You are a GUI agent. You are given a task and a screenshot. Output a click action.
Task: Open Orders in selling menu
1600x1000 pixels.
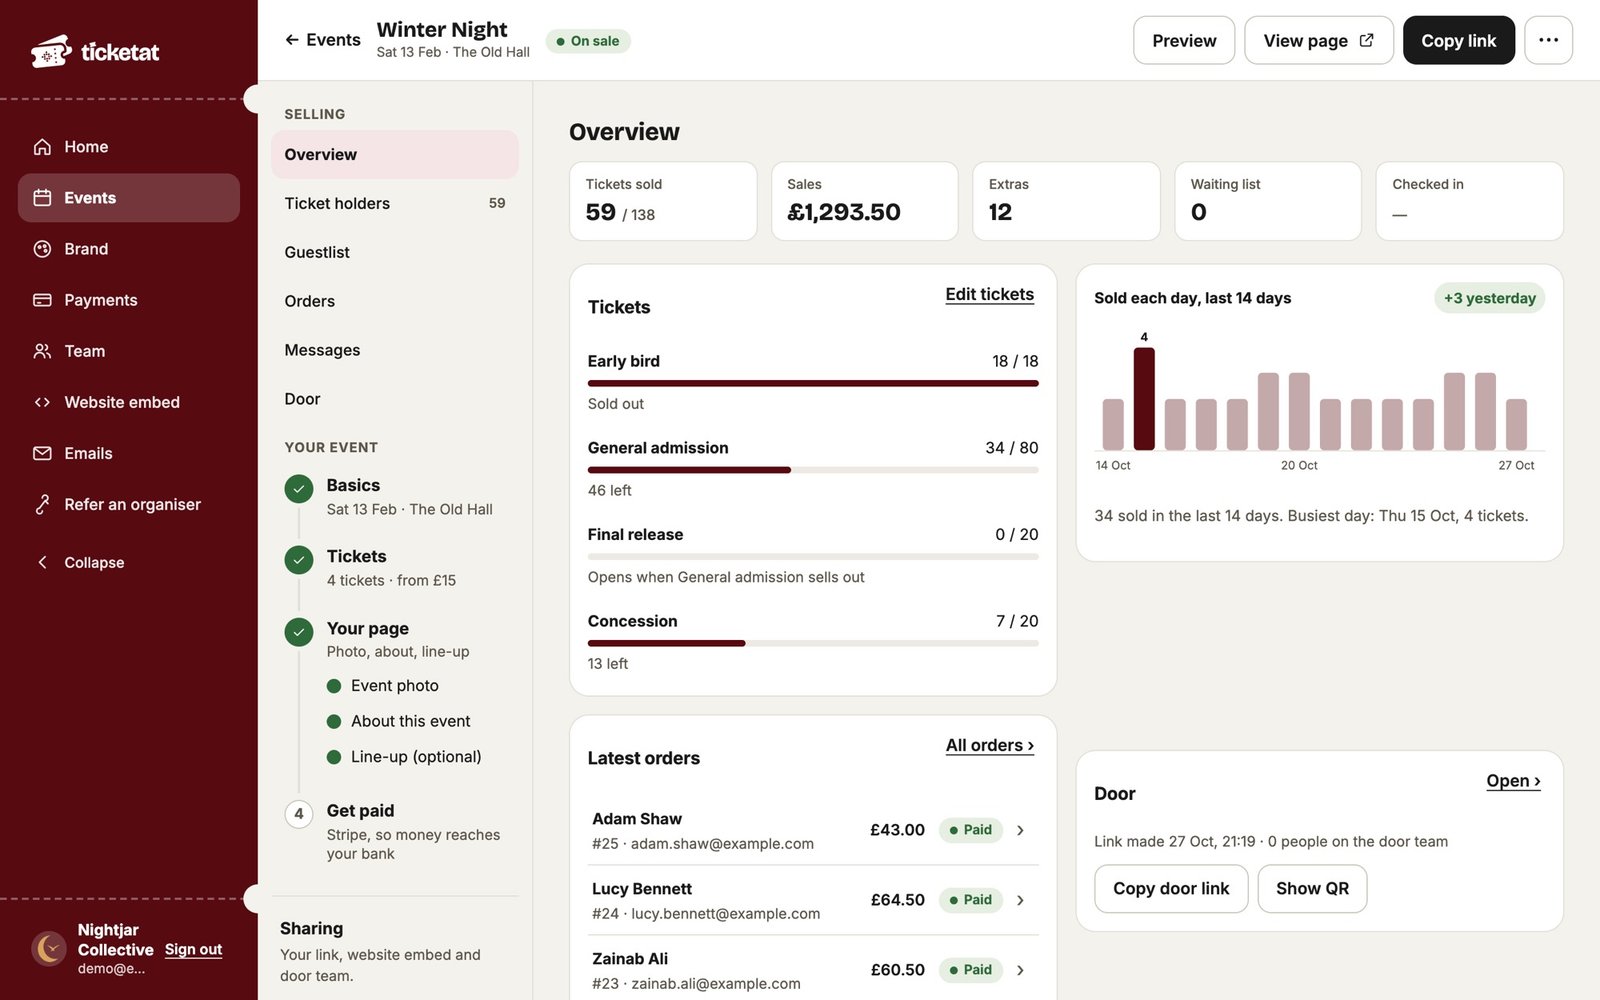coord(394,301)
